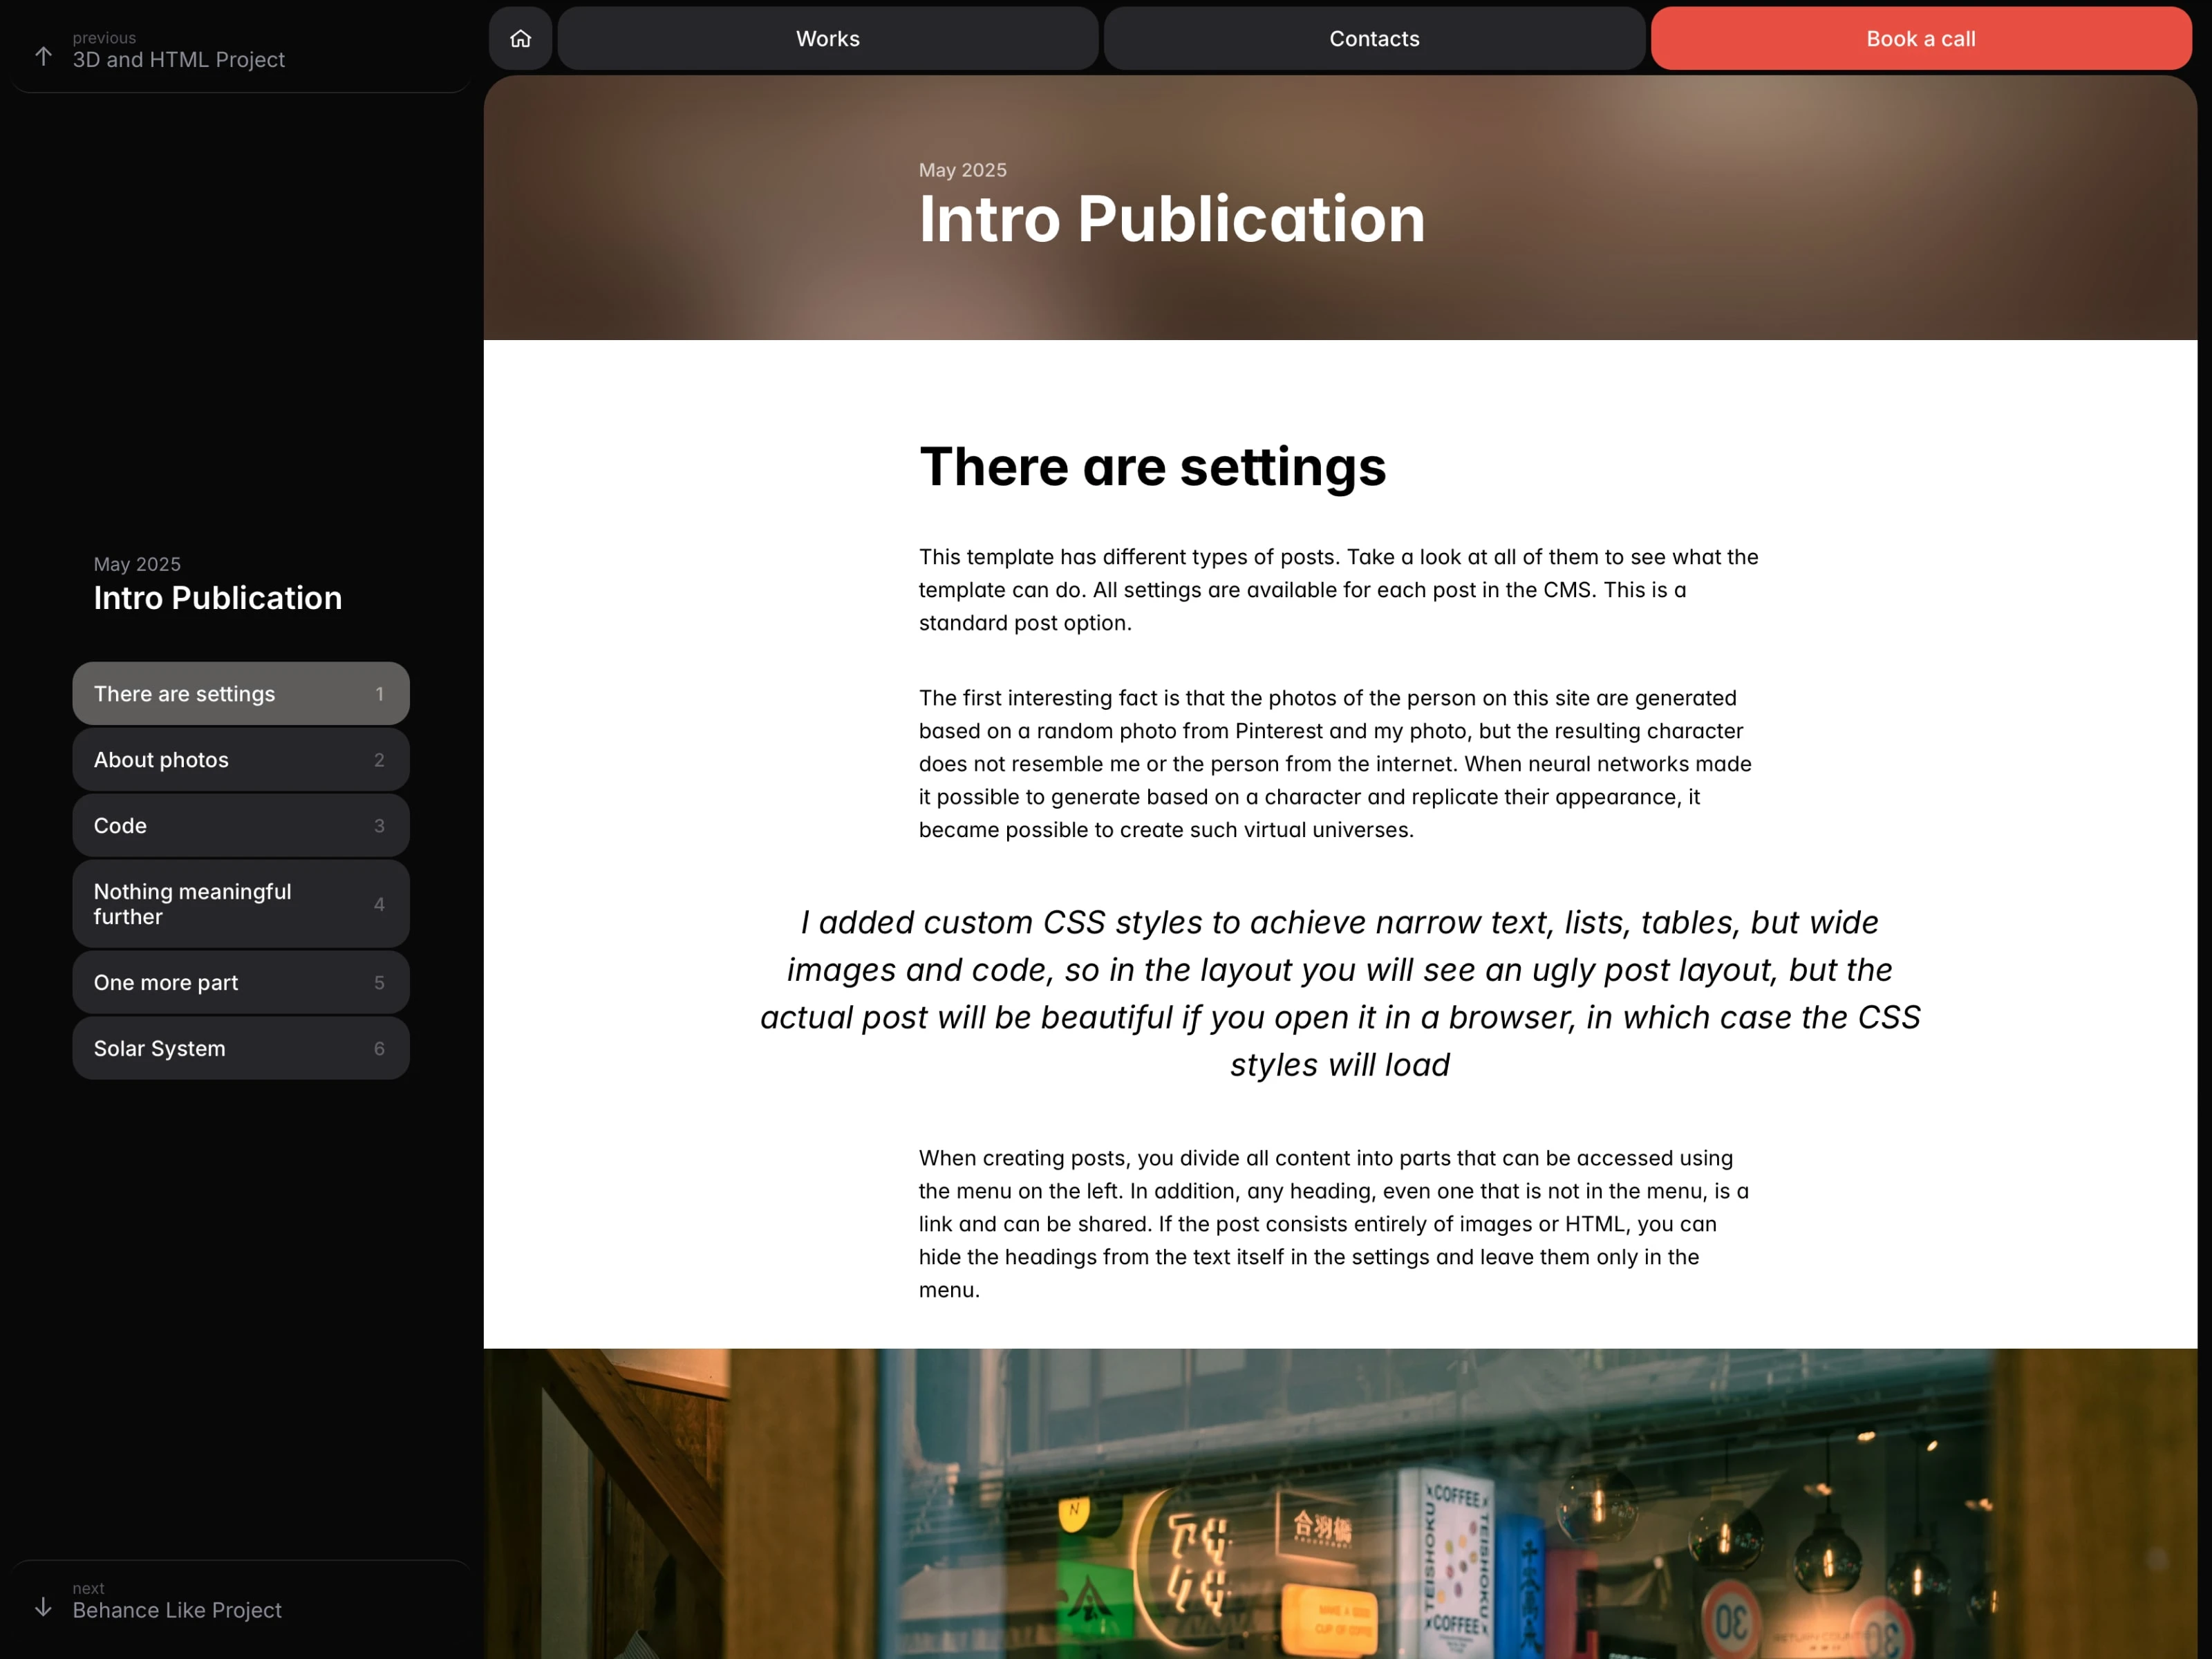Click the down arrow beside next project

click(43, 1606)
